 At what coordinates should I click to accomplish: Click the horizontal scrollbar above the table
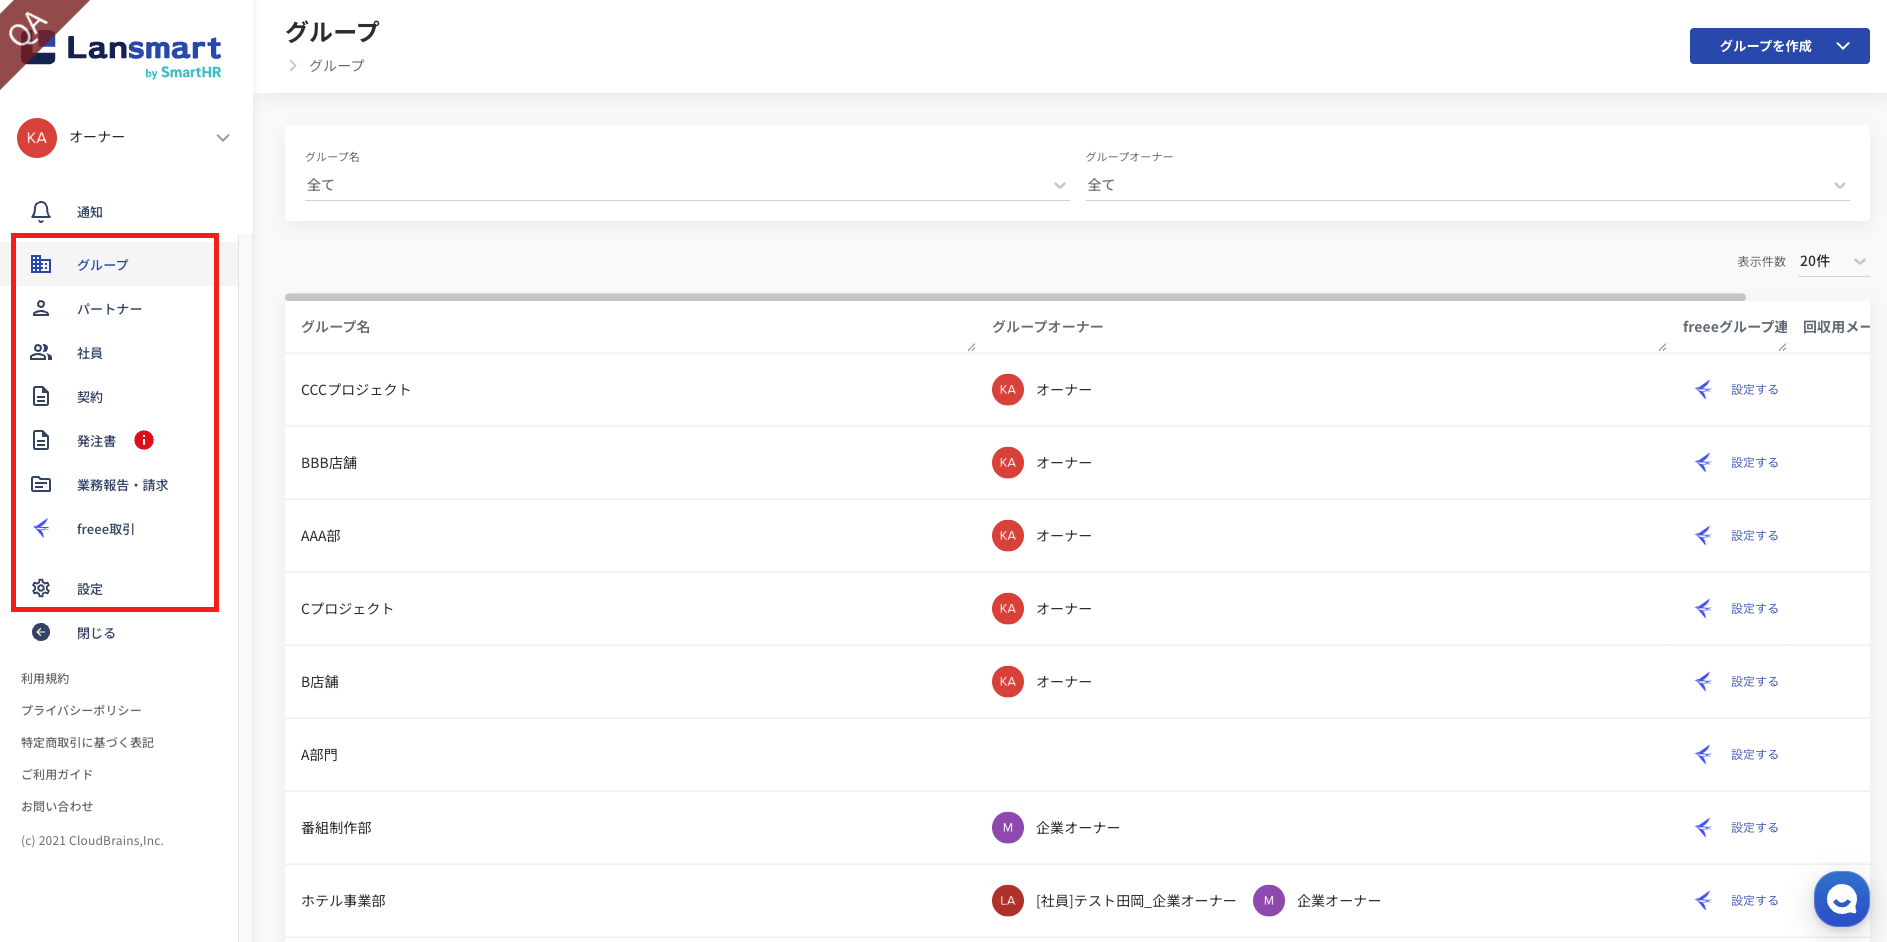tap(1014, 297)
